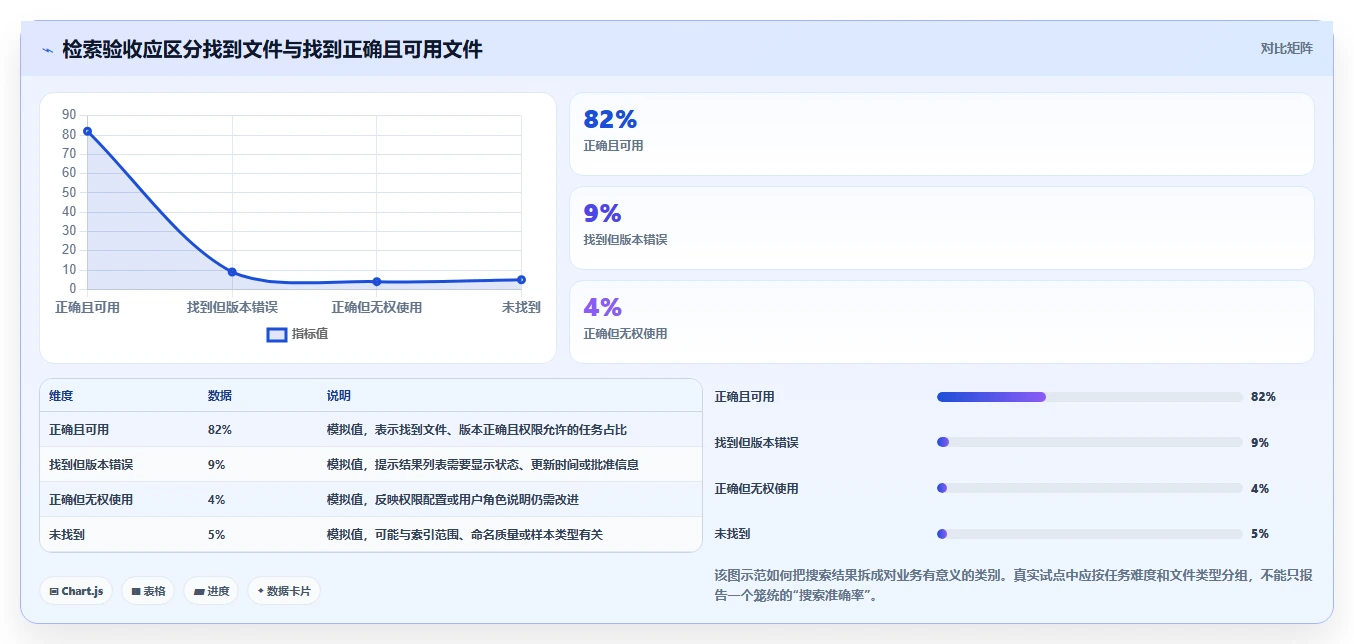The width and height of the screenshot is (1354, 644).
Task: Click the Chart.js tag
Action: (77, 591)
